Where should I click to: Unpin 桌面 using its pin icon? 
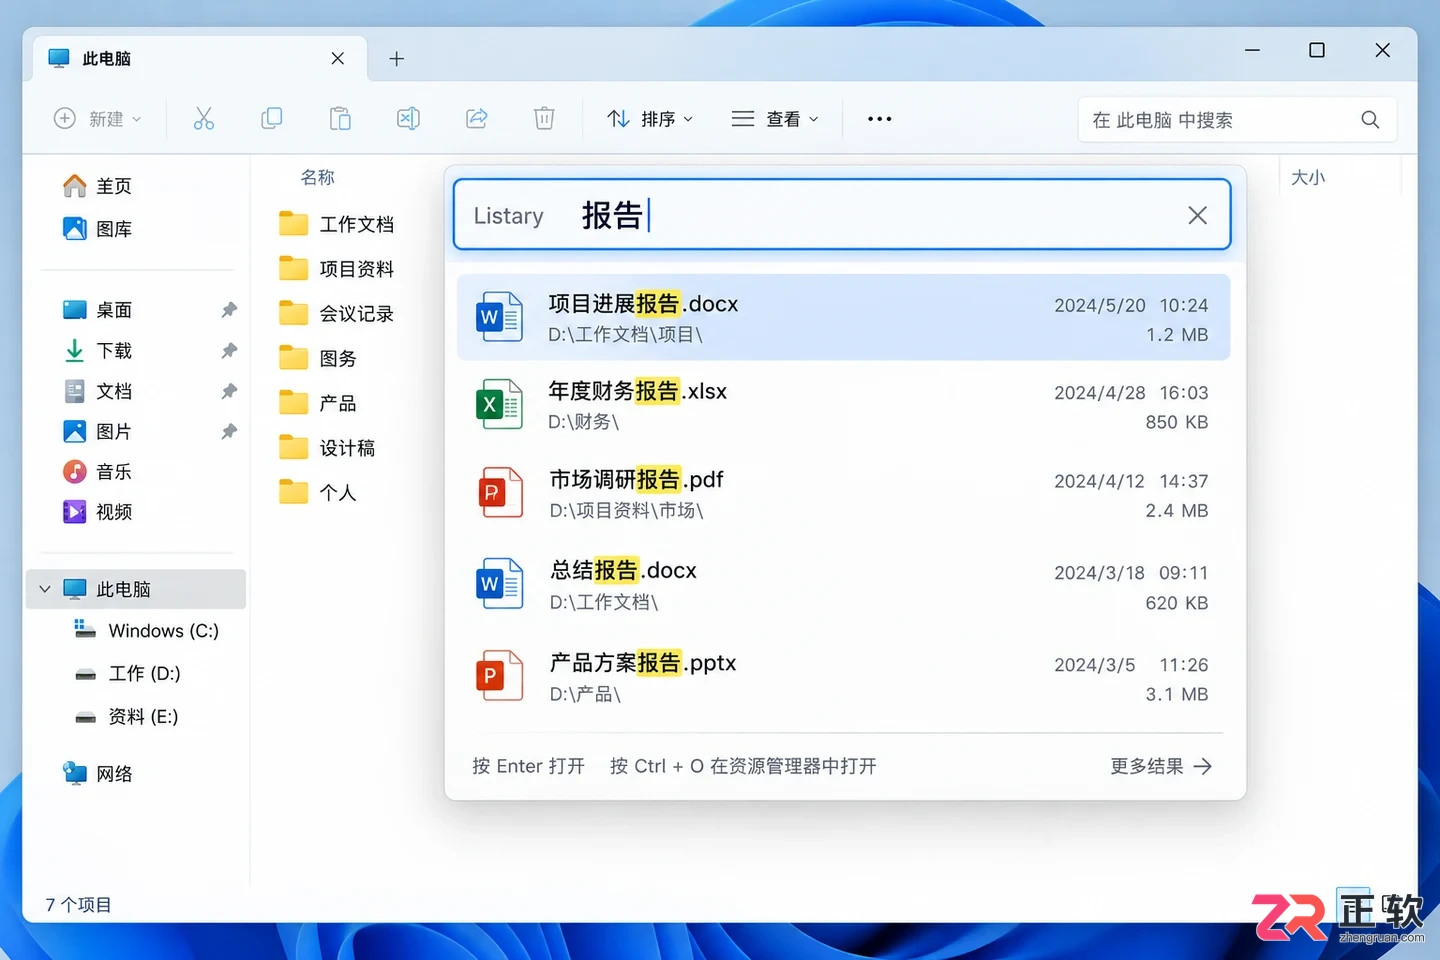[x=229, y=310]
